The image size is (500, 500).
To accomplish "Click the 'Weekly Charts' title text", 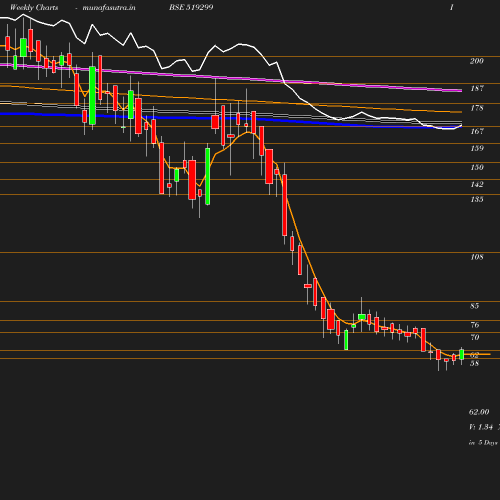I will pos(34,7).
